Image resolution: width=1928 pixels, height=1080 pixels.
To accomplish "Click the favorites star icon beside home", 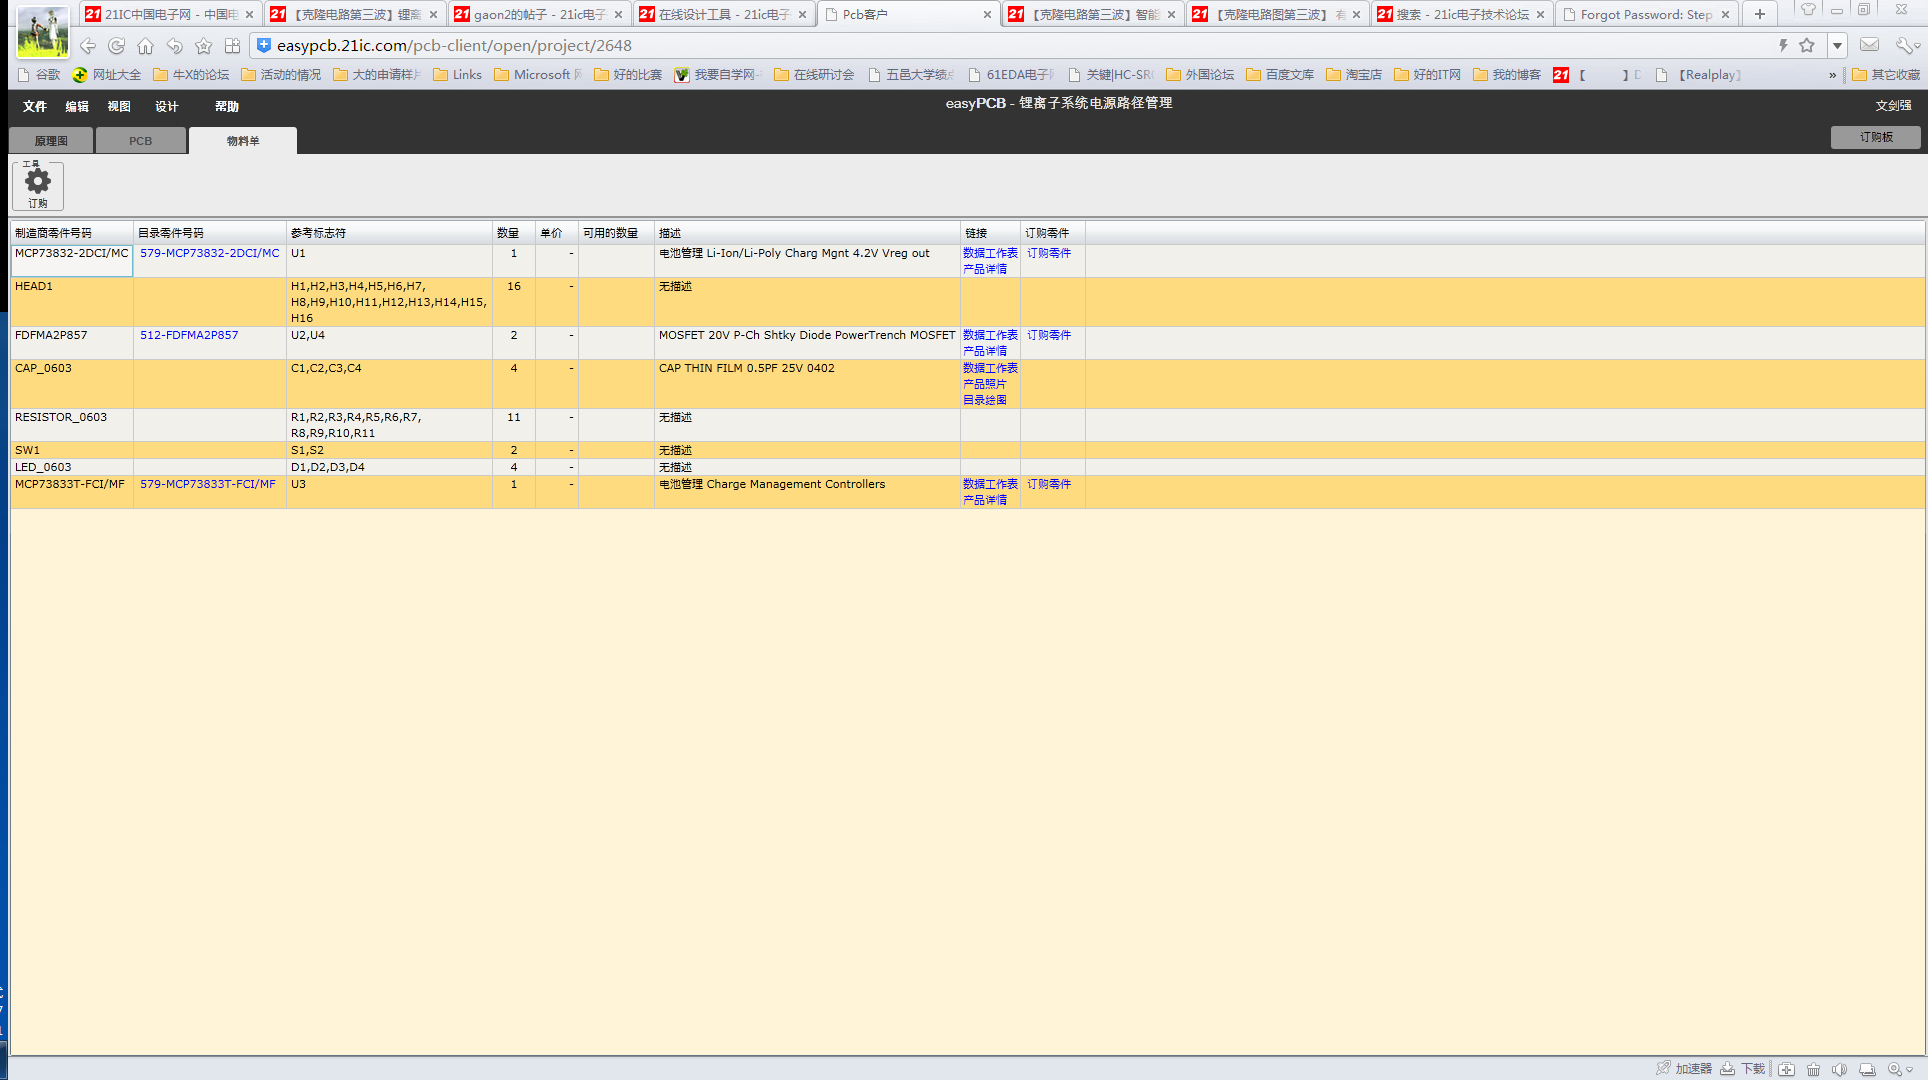I will point(204,46).
